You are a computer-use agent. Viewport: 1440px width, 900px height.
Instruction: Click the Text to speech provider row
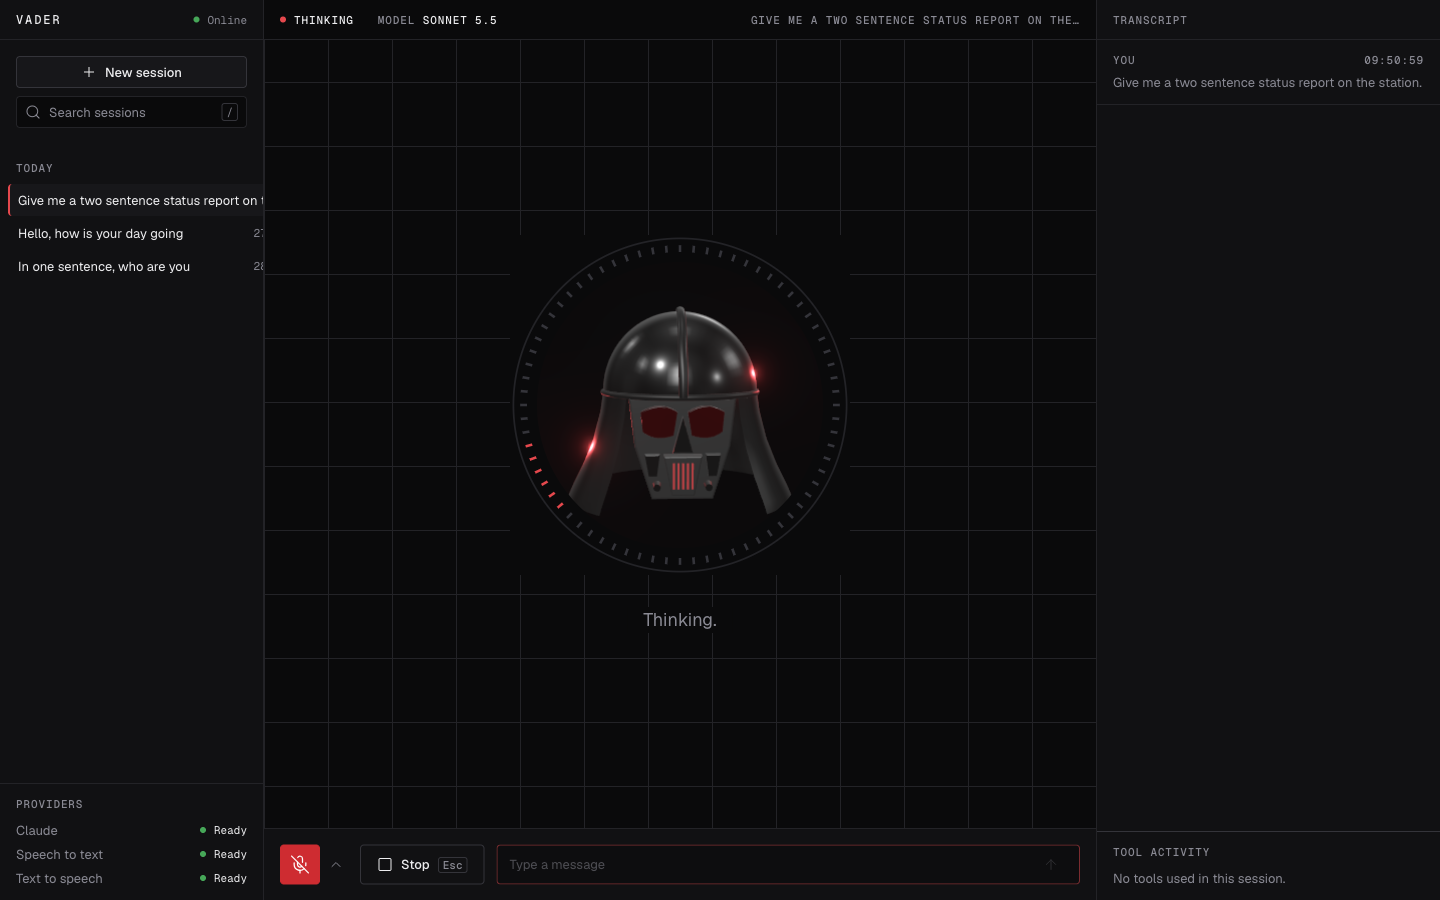point(131,878)
